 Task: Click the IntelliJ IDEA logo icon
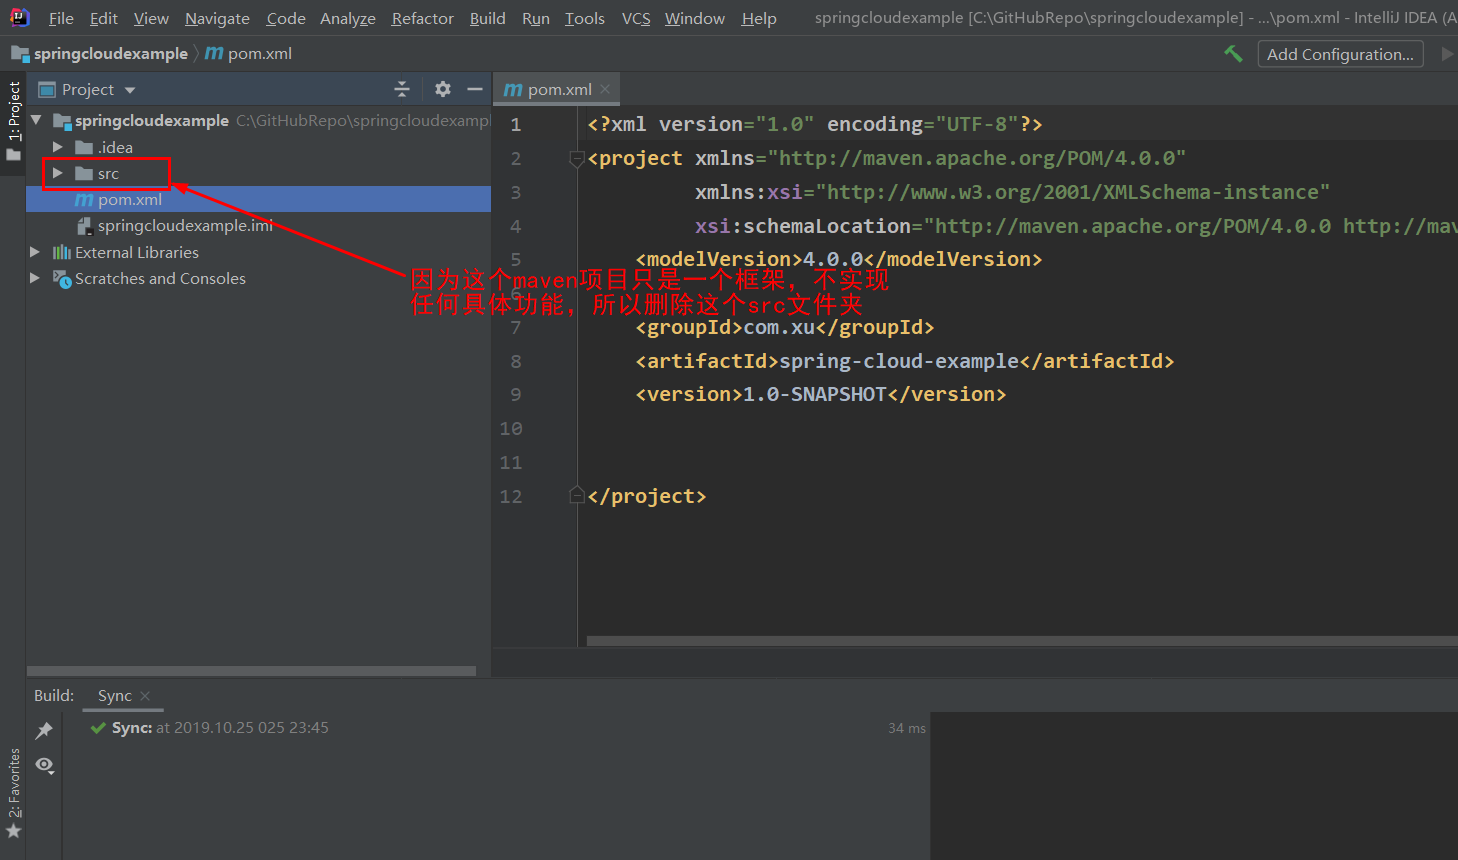coord(19,17)
